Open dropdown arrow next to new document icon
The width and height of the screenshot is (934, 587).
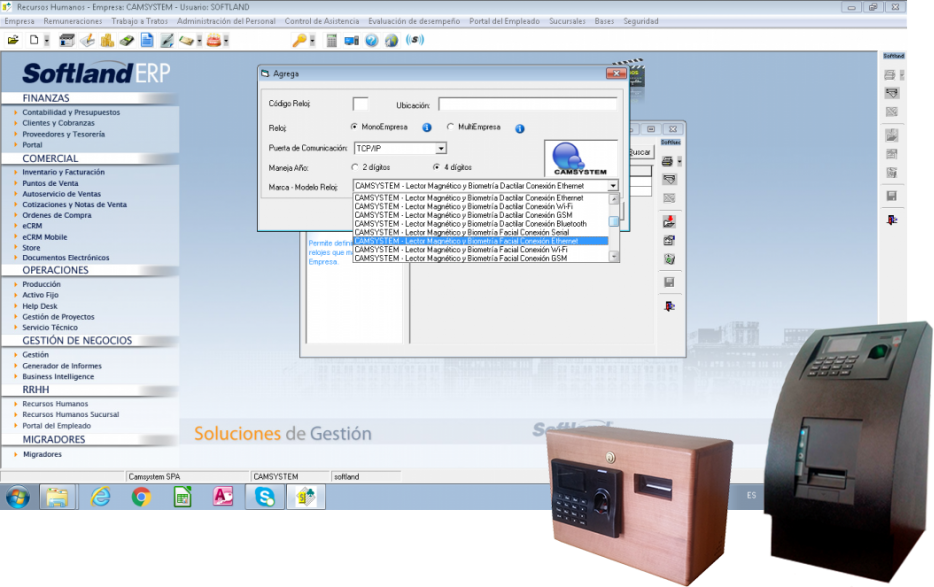click(46, 41)
